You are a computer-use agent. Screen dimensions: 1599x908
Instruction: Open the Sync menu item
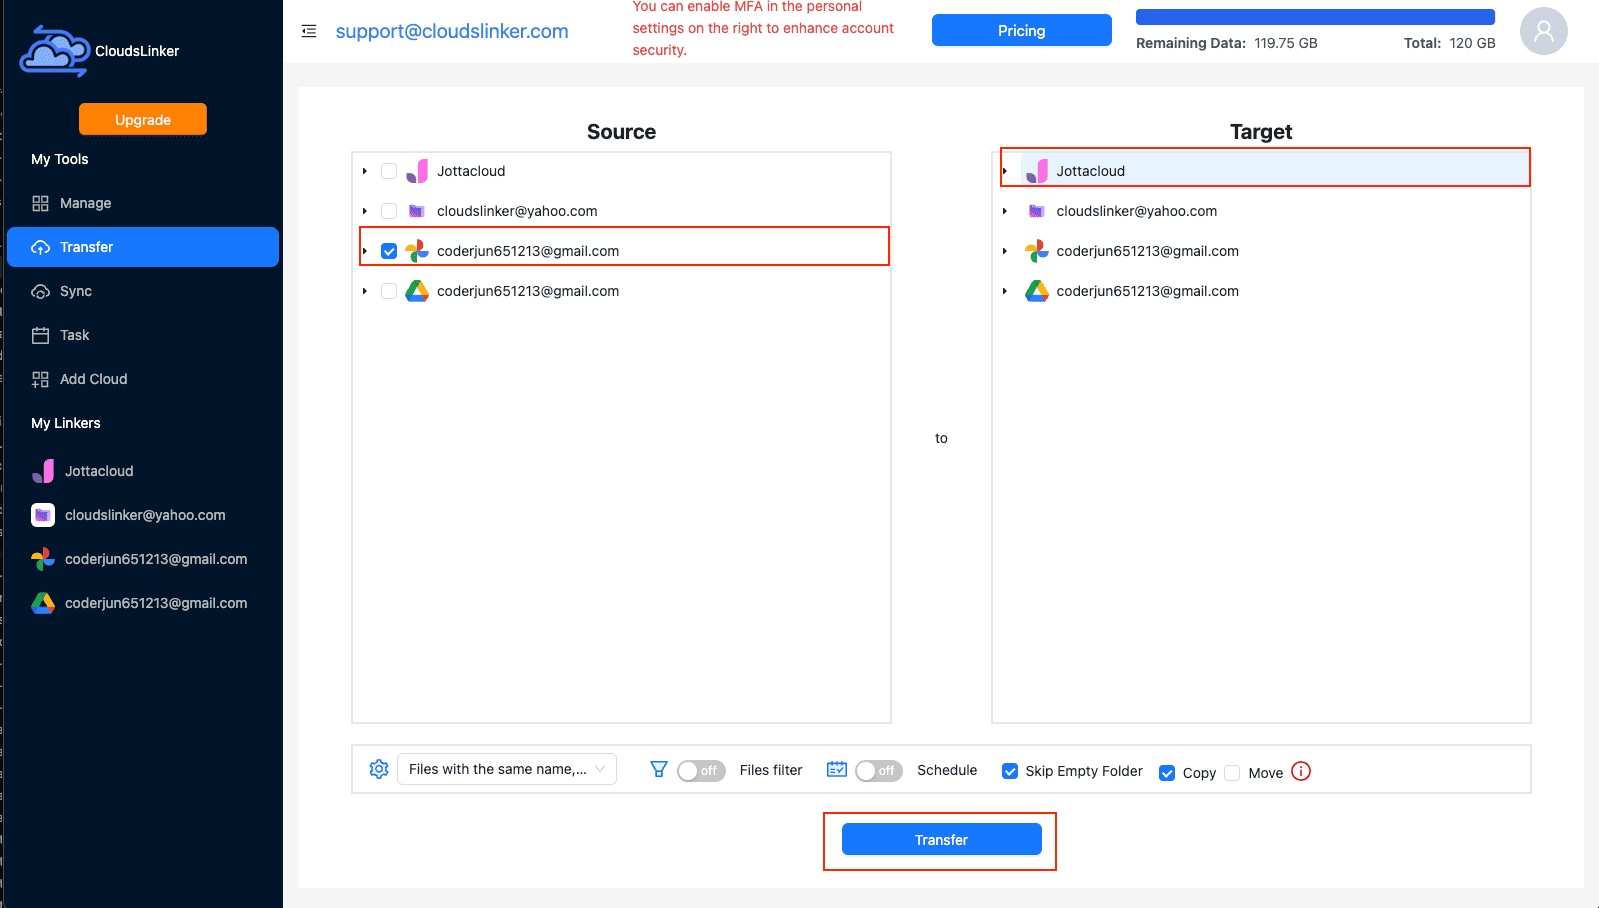[143, 291]
